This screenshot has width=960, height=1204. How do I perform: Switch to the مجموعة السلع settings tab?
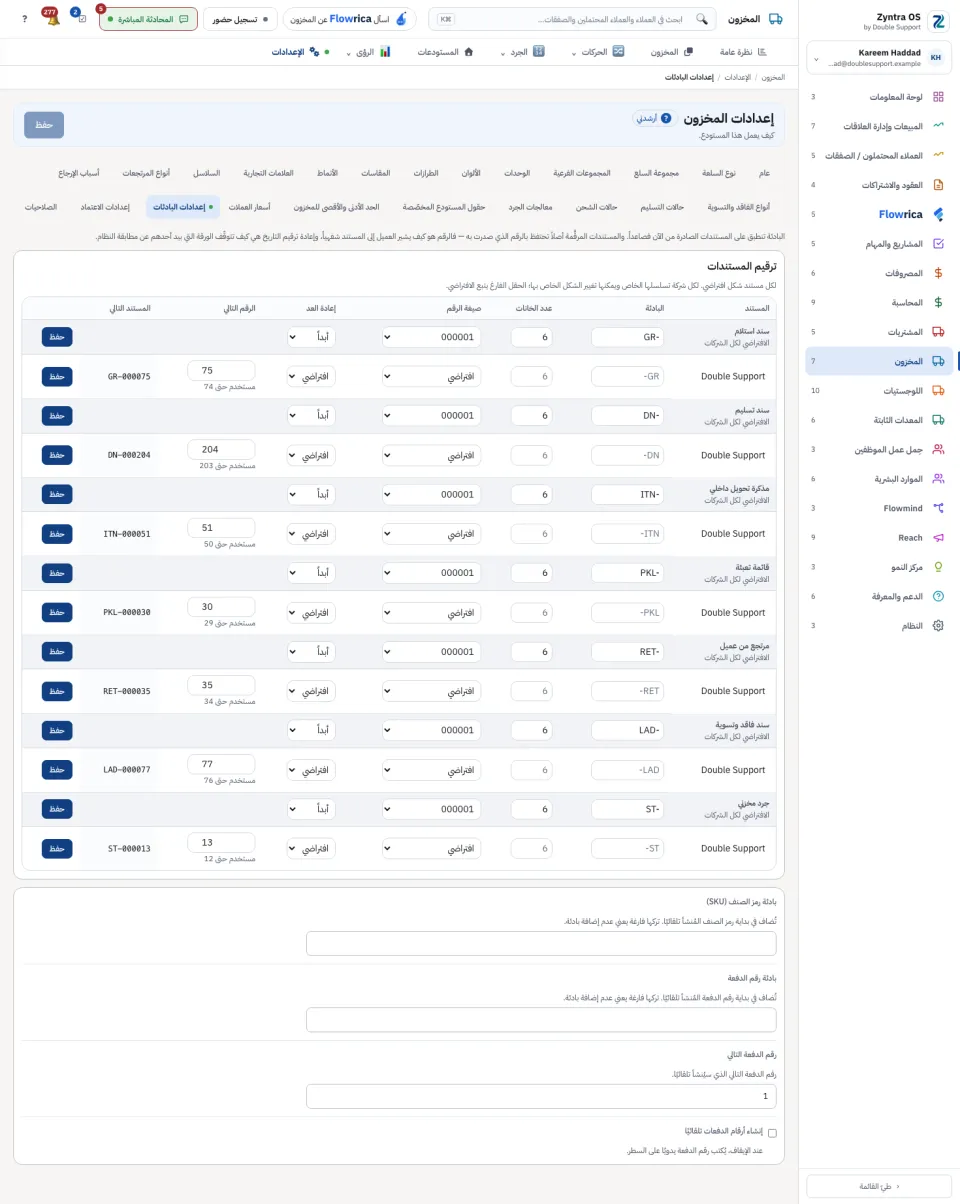click(657, 173)
